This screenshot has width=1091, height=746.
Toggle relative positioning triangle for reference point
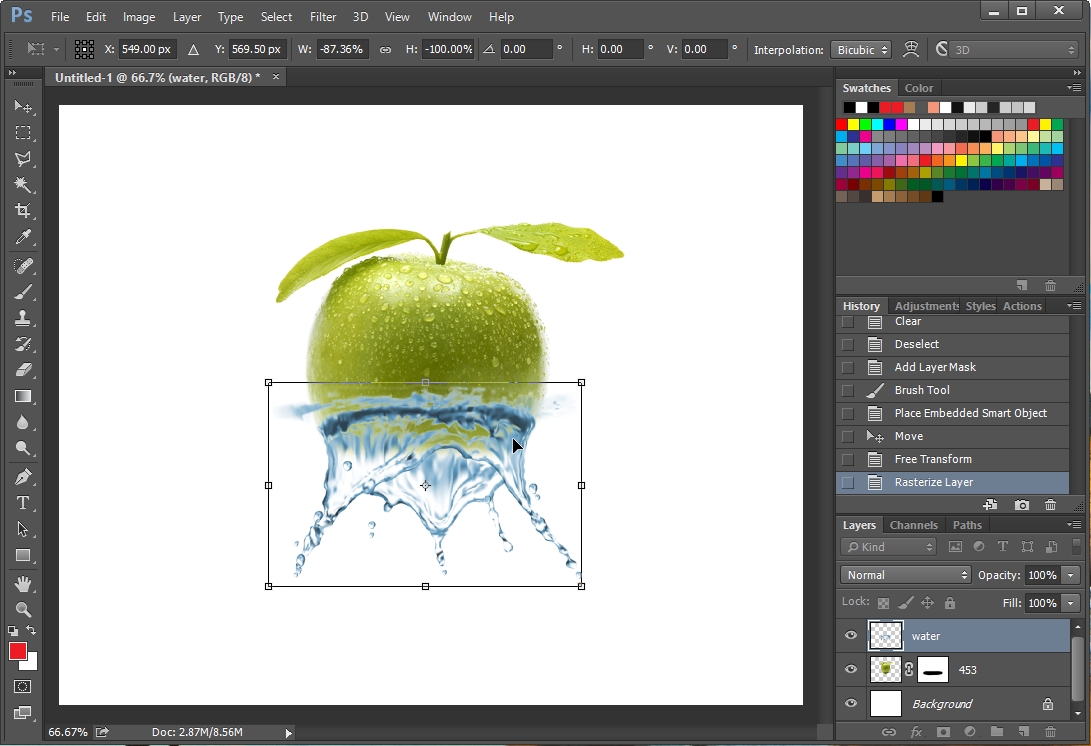click(193, 49)
